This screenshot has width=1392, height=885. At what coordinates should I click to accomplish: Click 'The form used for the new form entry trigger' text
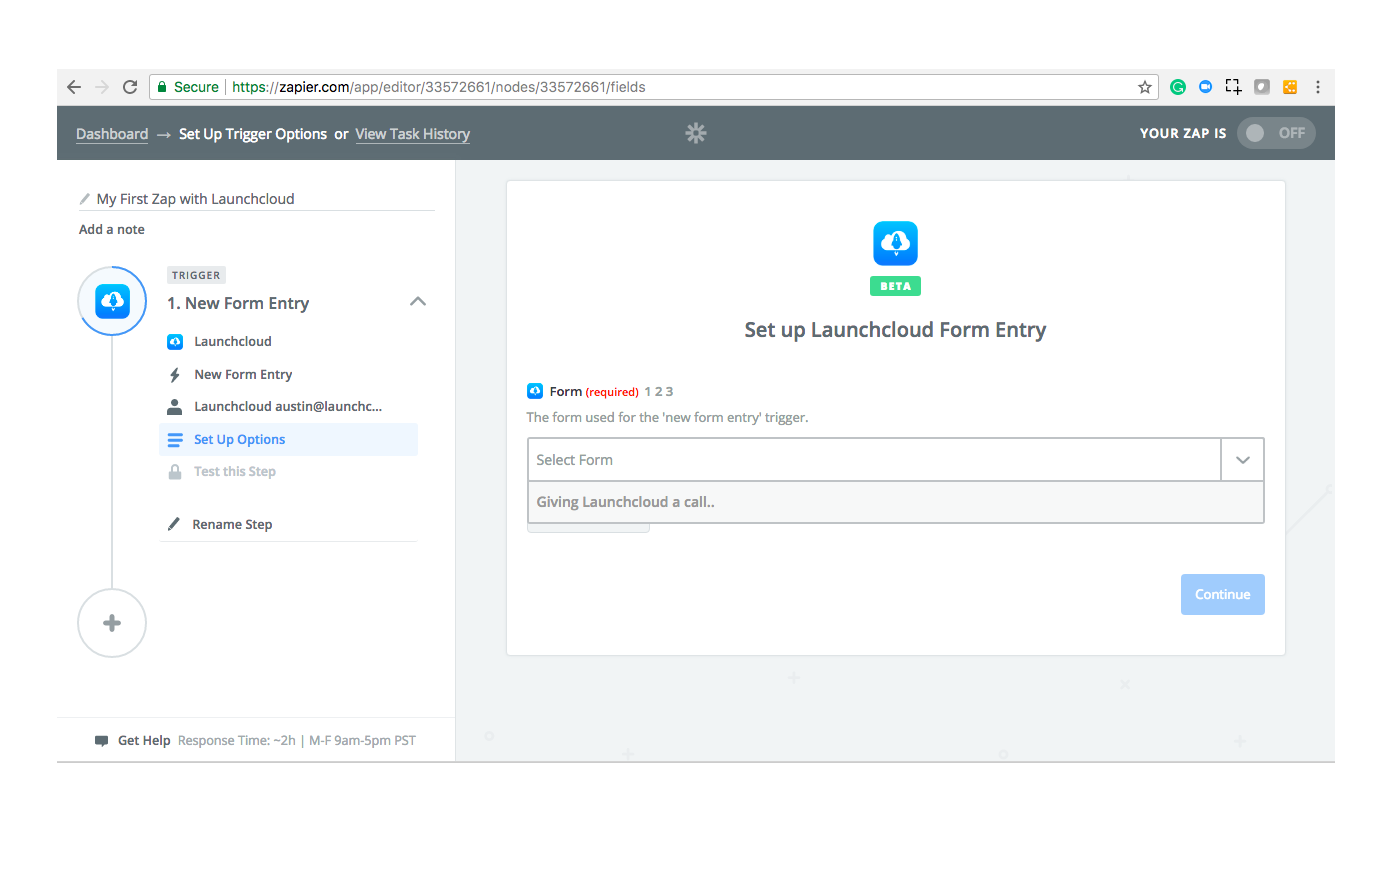tap(668, 418)
